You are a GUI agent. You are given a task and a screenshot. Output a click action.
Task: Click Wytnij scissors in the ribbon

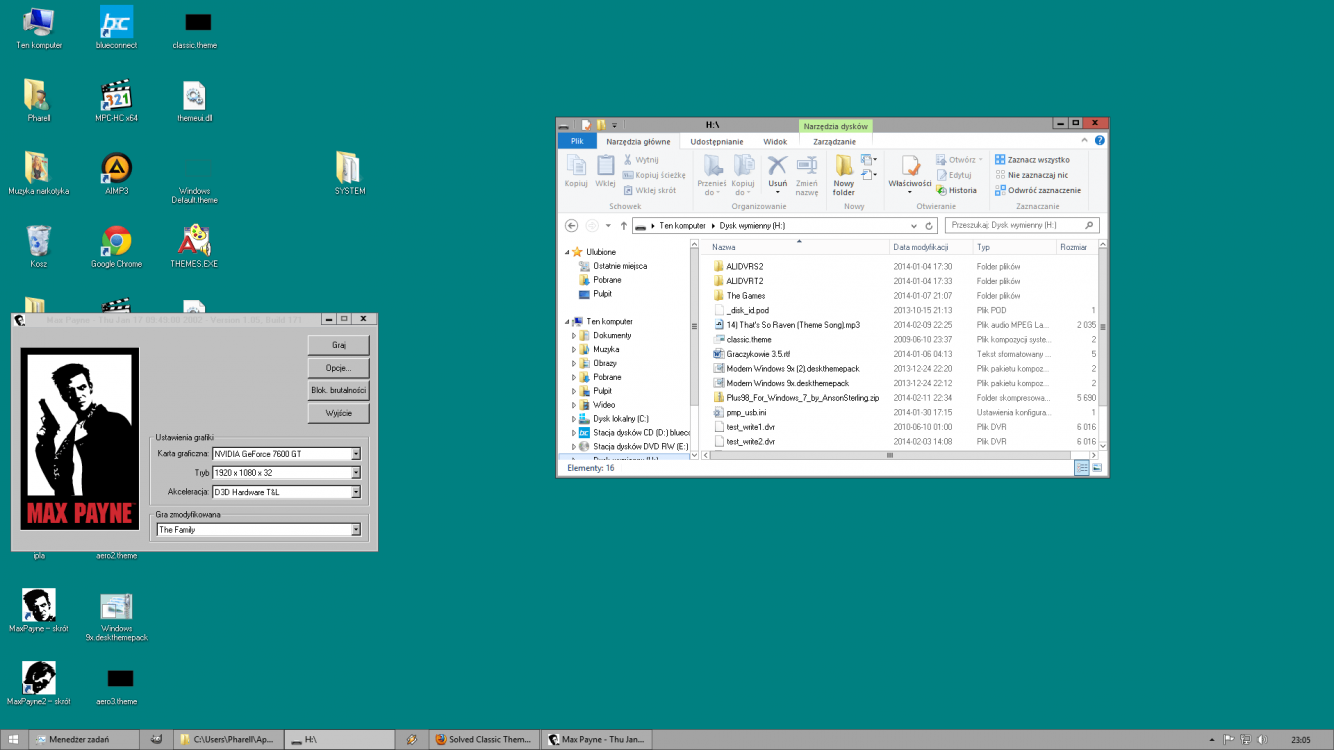click(x=640, y=160)
